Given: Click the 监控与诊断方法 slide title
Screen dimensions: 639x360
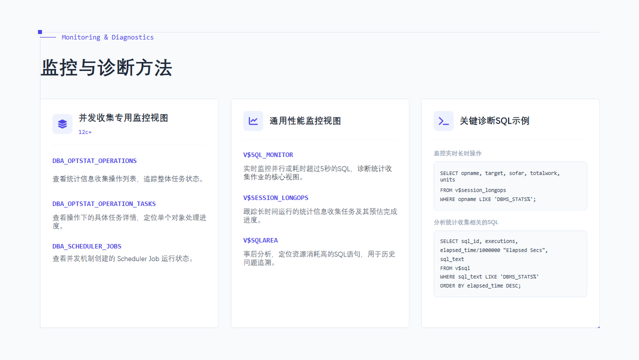Looking at the screenshot, I should [106, 68].
